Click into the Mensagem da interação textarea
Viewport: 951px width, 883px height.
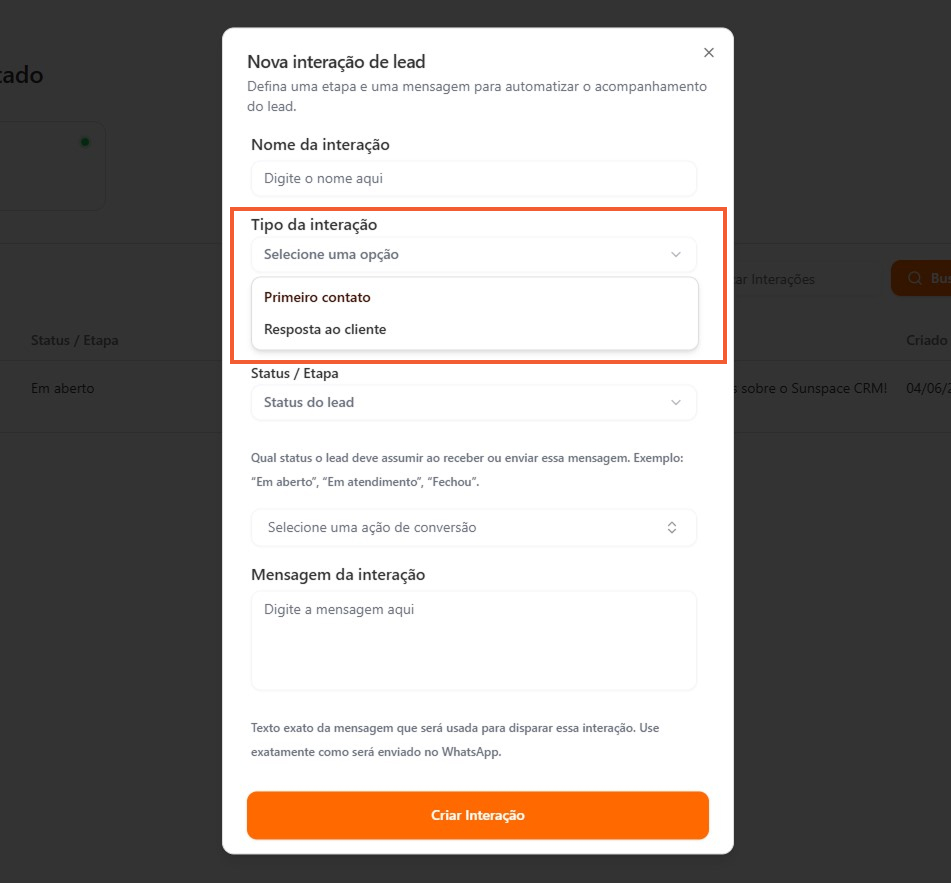(x=473, y=640)
